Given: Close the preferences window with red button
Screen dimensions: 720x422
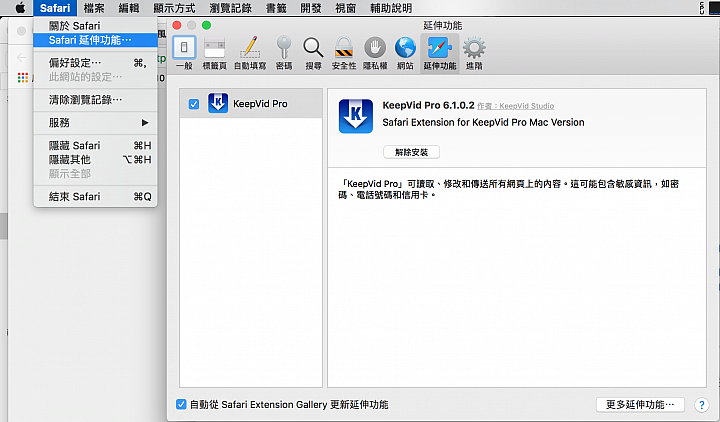Looking at the screenshot, I should click(177, 25).
